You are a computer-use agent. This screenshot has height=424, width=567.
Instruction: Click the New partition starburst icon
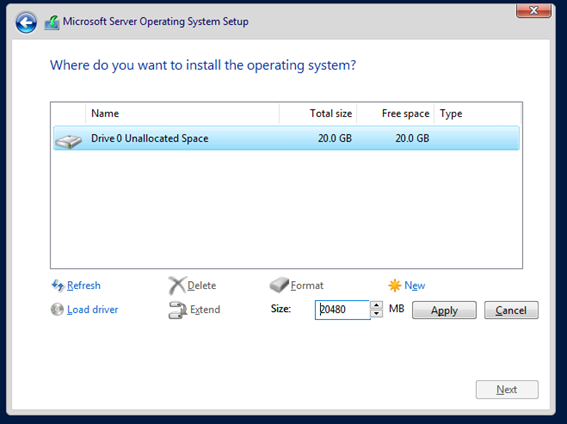pyautogui.click(x=395, y=286)
